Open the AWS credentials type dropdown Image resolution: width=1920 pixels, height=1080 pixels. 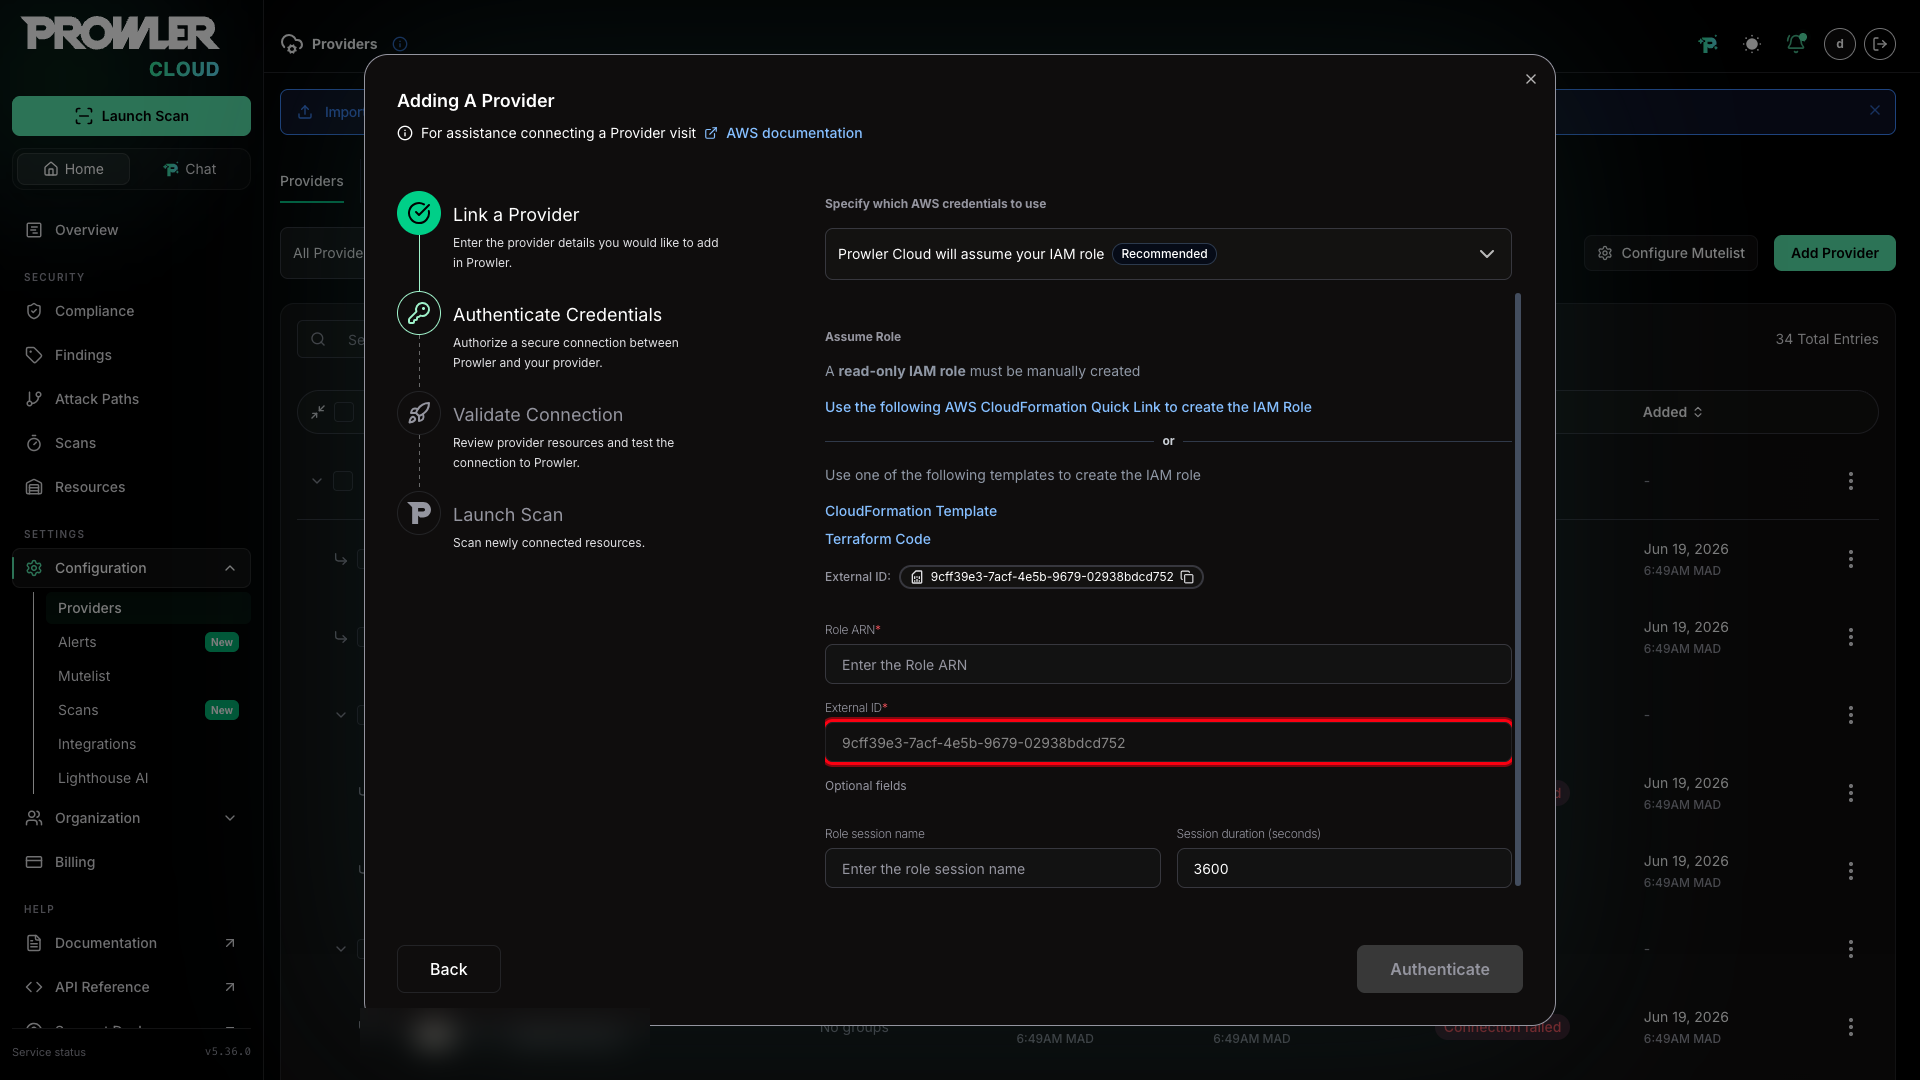(1168, 254)
